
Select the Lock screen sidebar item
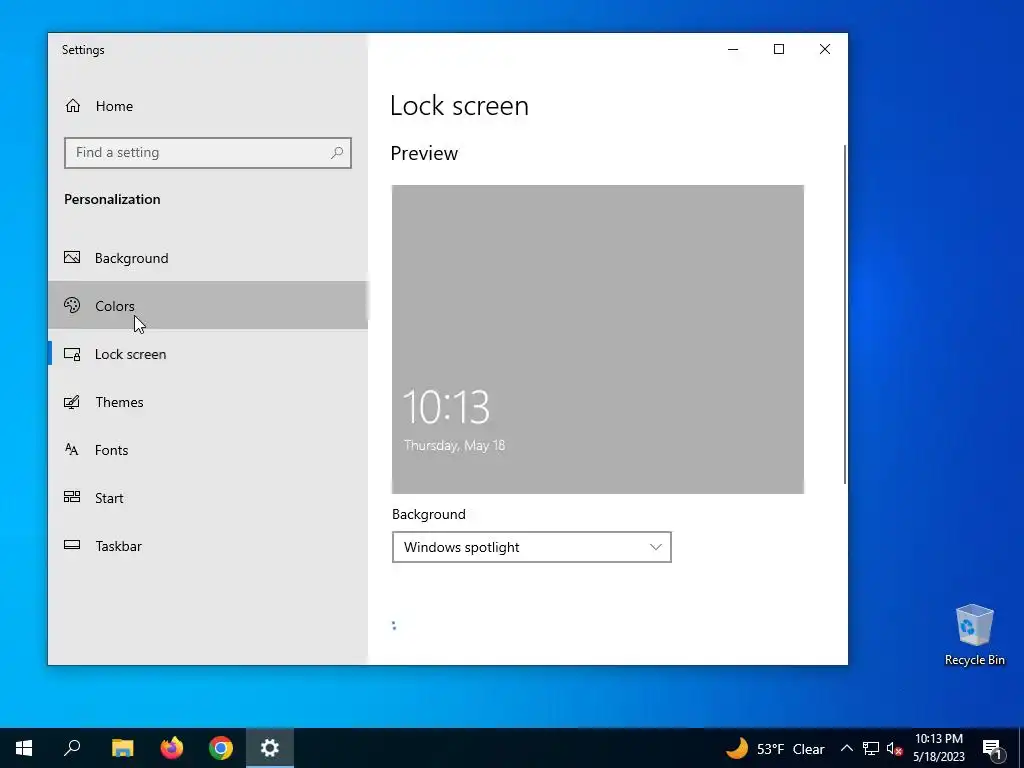(208, 354)
